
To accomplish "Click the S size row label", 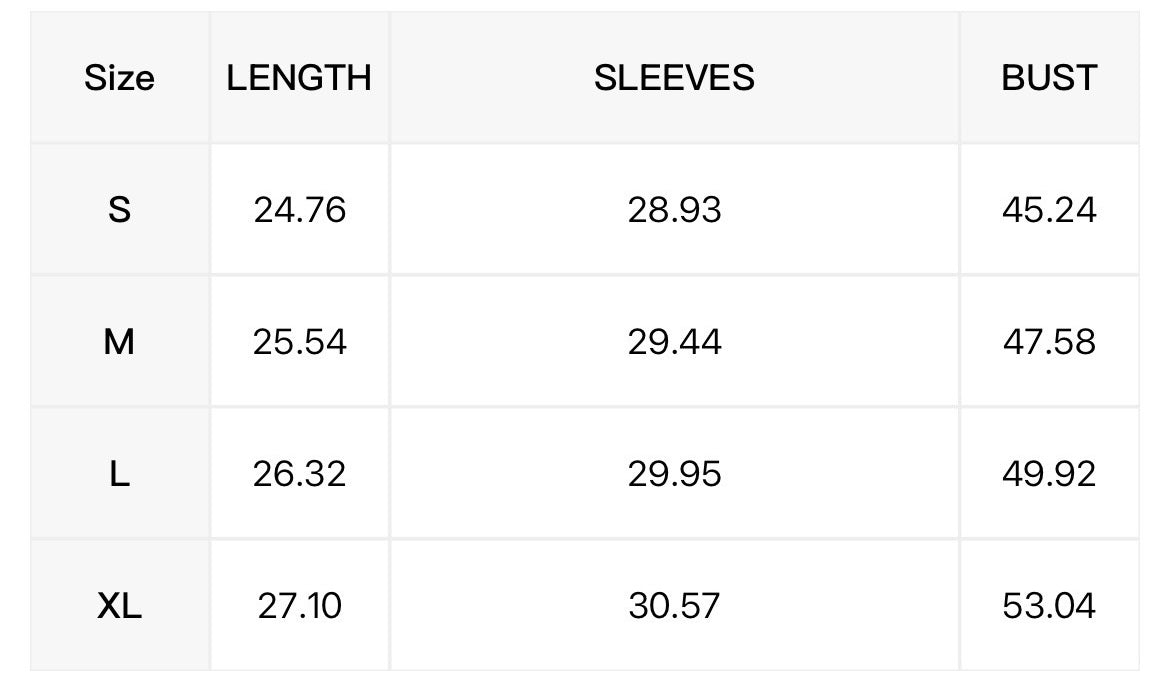I will pos(120,210).
